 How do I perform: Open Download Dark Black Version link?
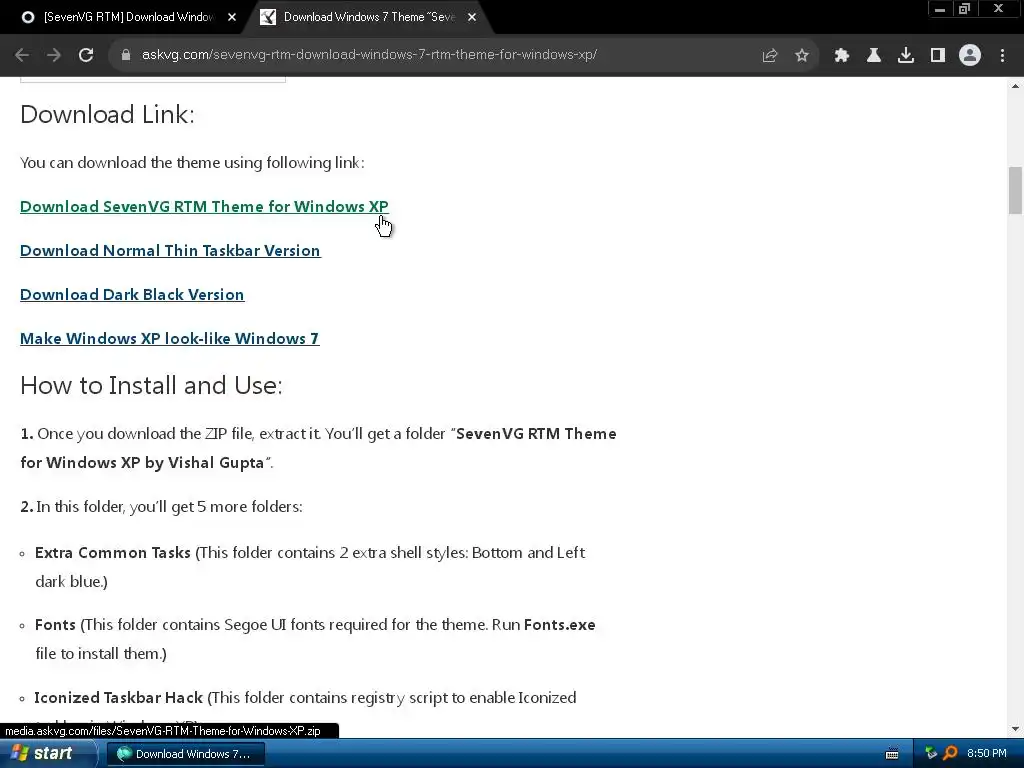click(x=132, y=295)
